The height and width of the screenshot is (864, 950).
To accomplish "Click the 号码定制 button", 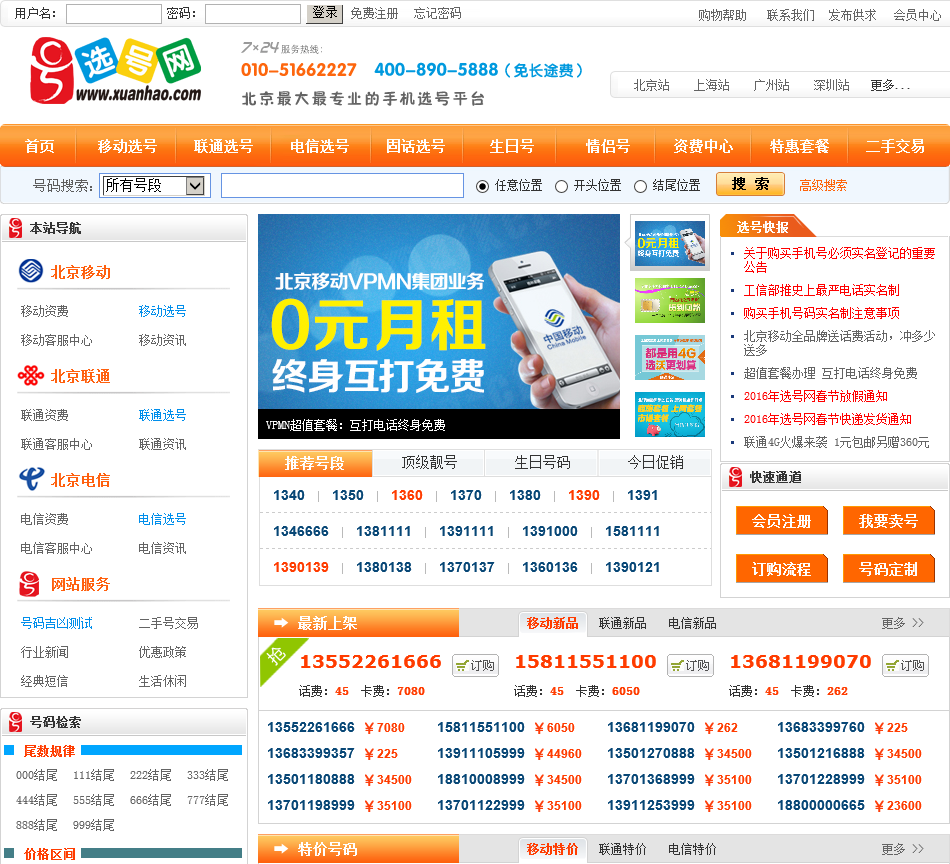I will (888, 569).
